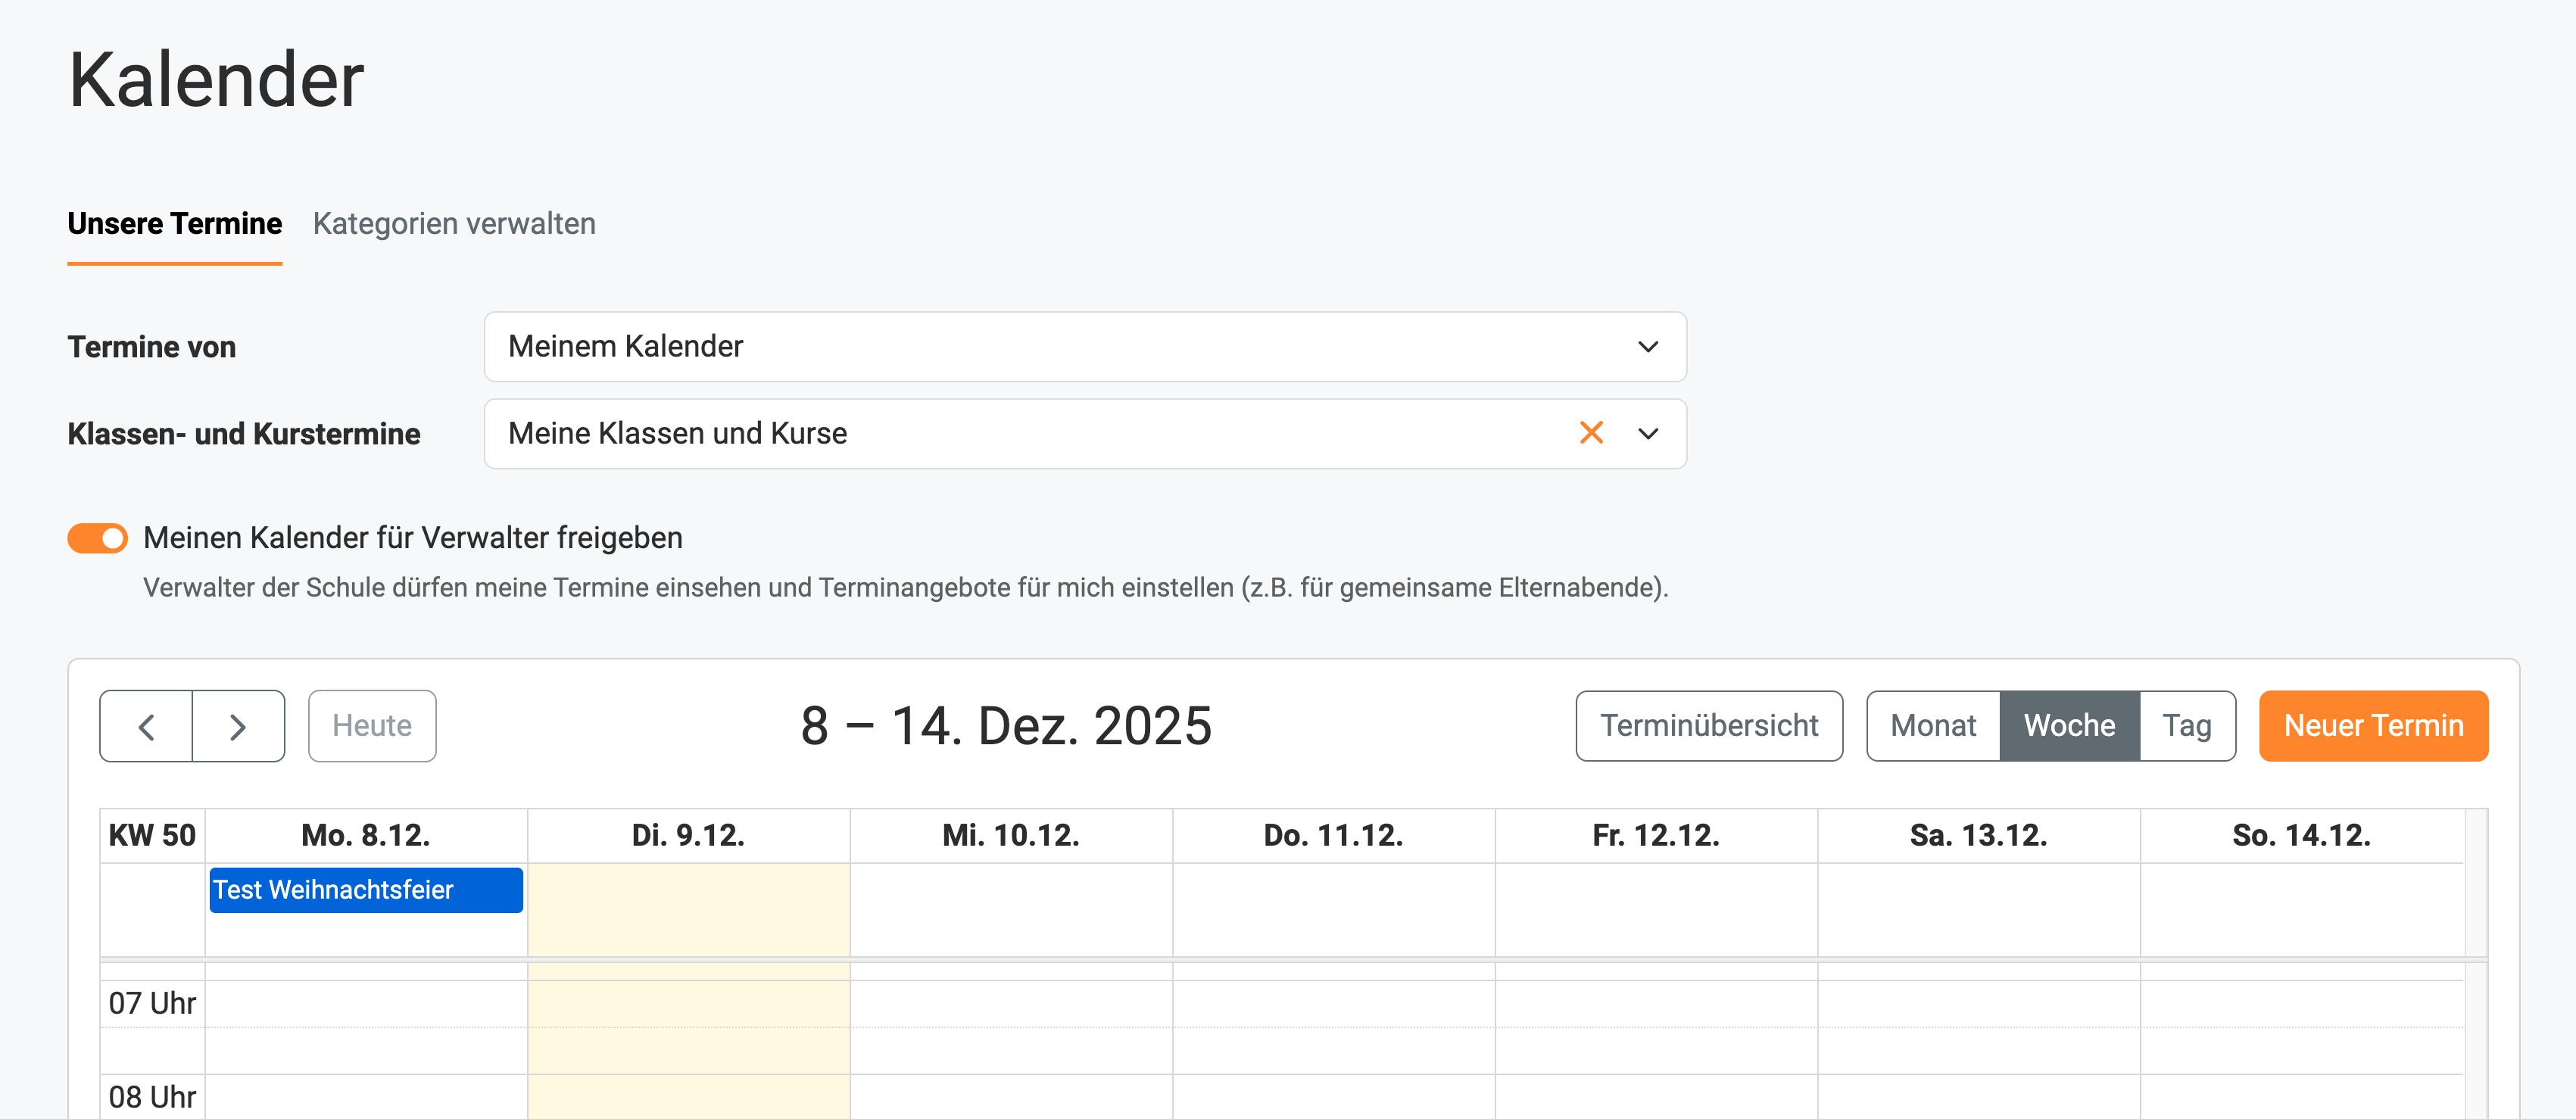Clear the 'Meine Klassen und Kurse' filter
Image resolution: width=2576 pixels, height=1119 pixels.
click(1592, 433)
